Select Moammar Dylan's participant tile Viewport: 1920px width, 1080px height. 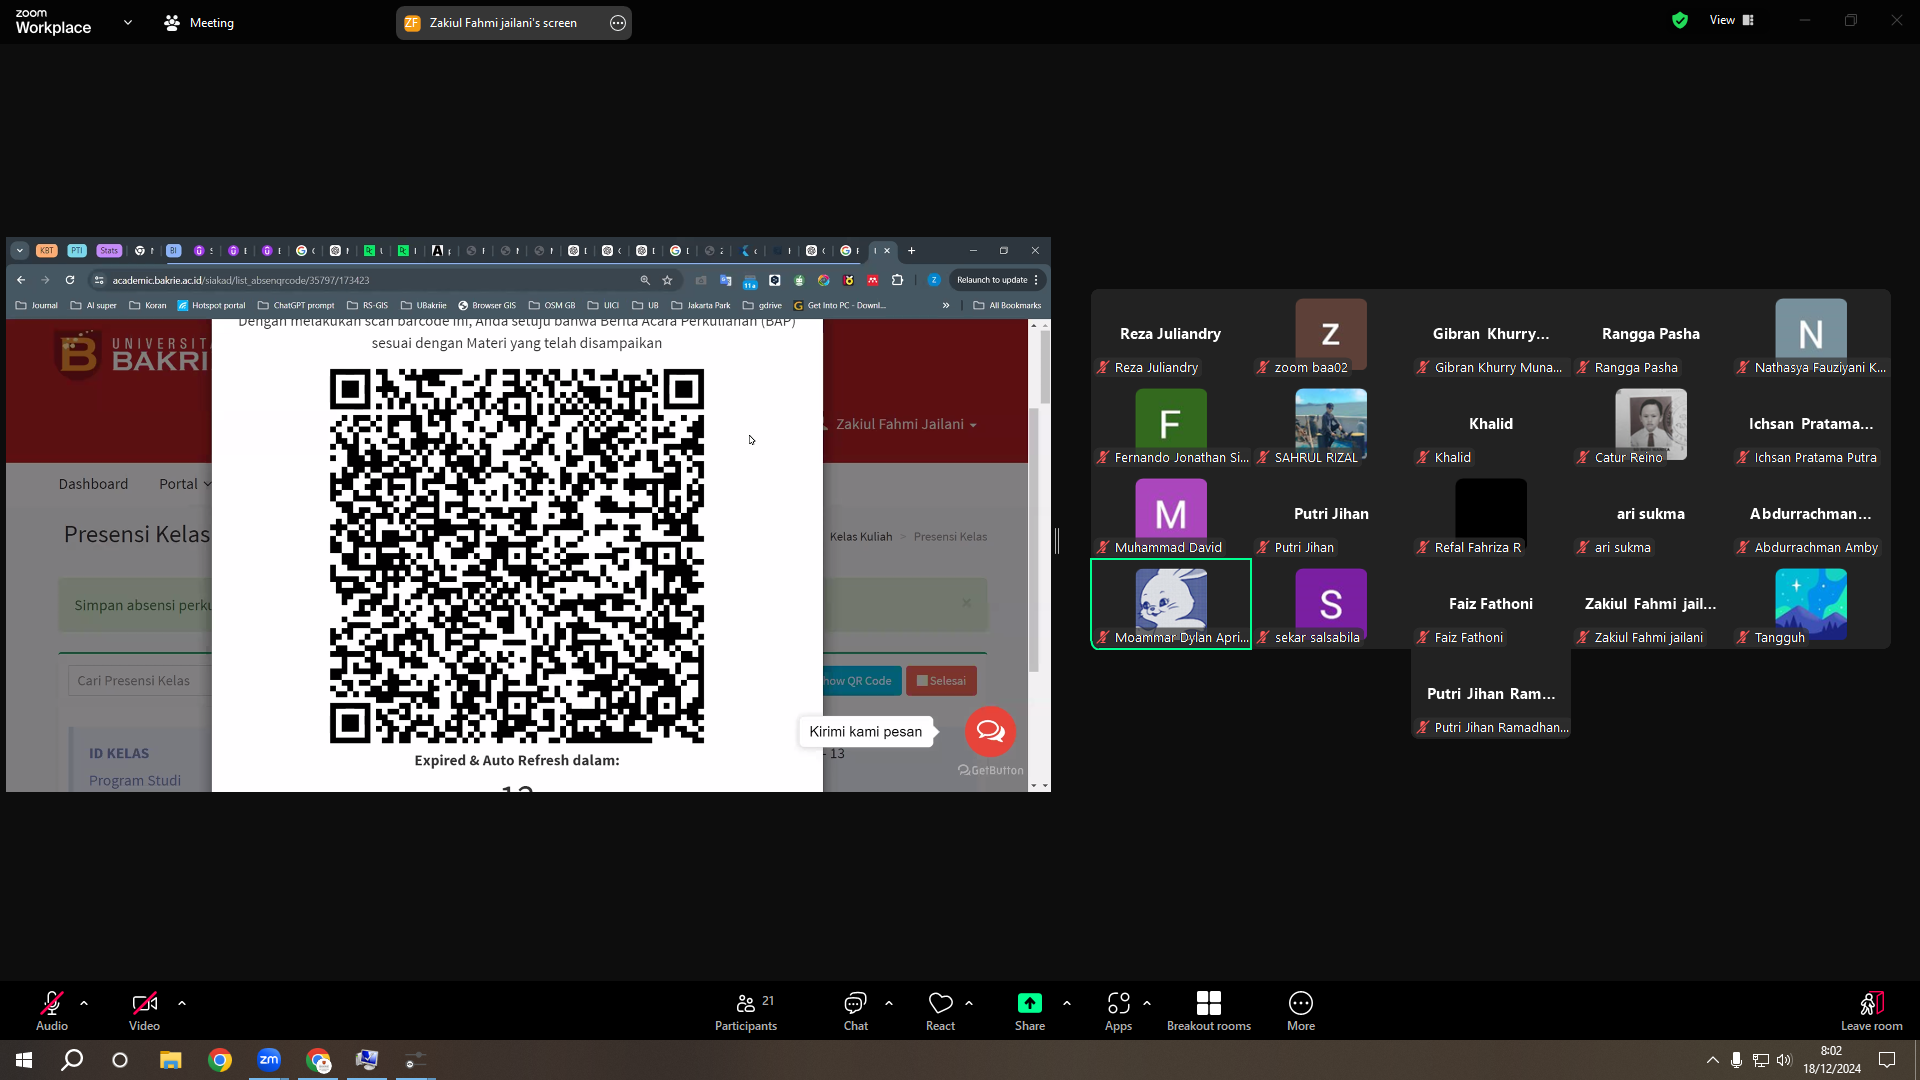point(1171,604)
